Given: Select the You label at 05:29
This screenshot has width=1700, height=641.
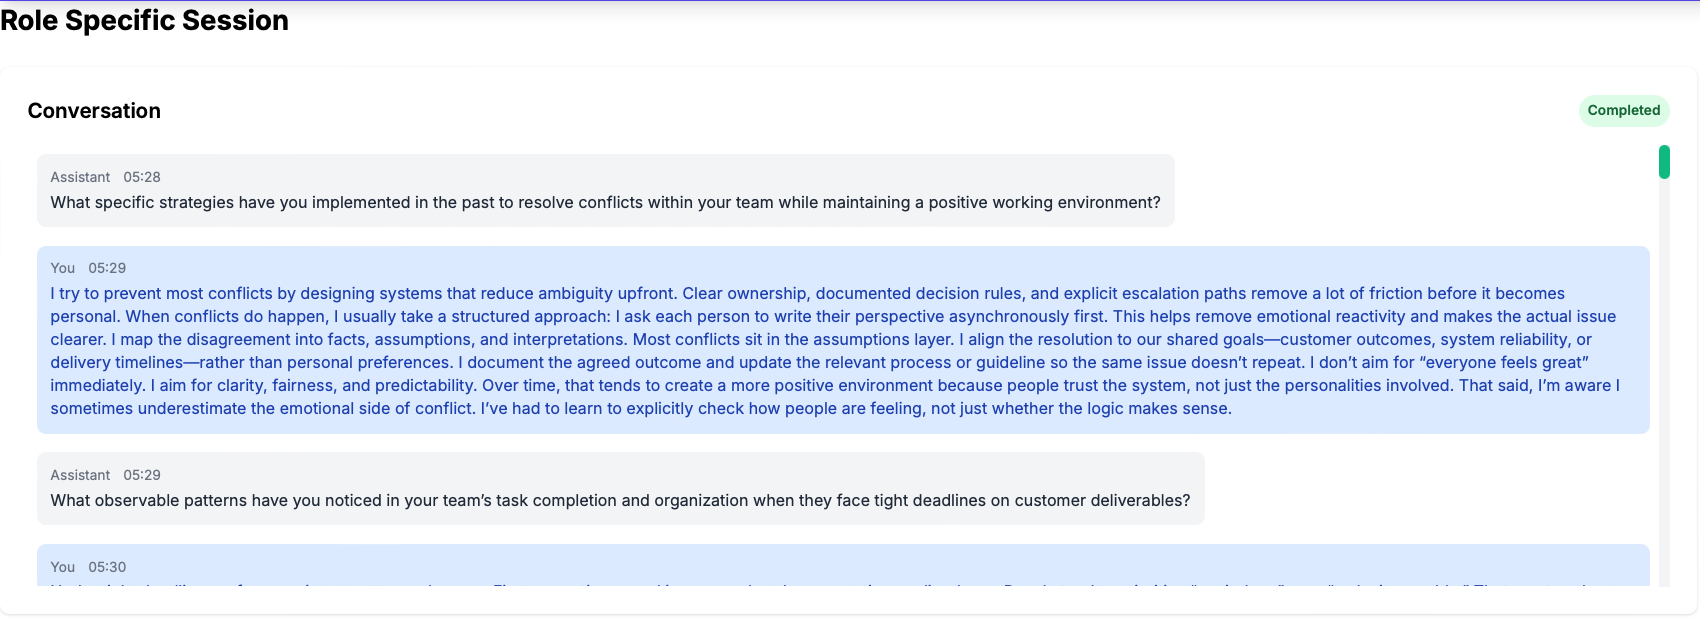Looking at the screenshot, I should 63,268.
